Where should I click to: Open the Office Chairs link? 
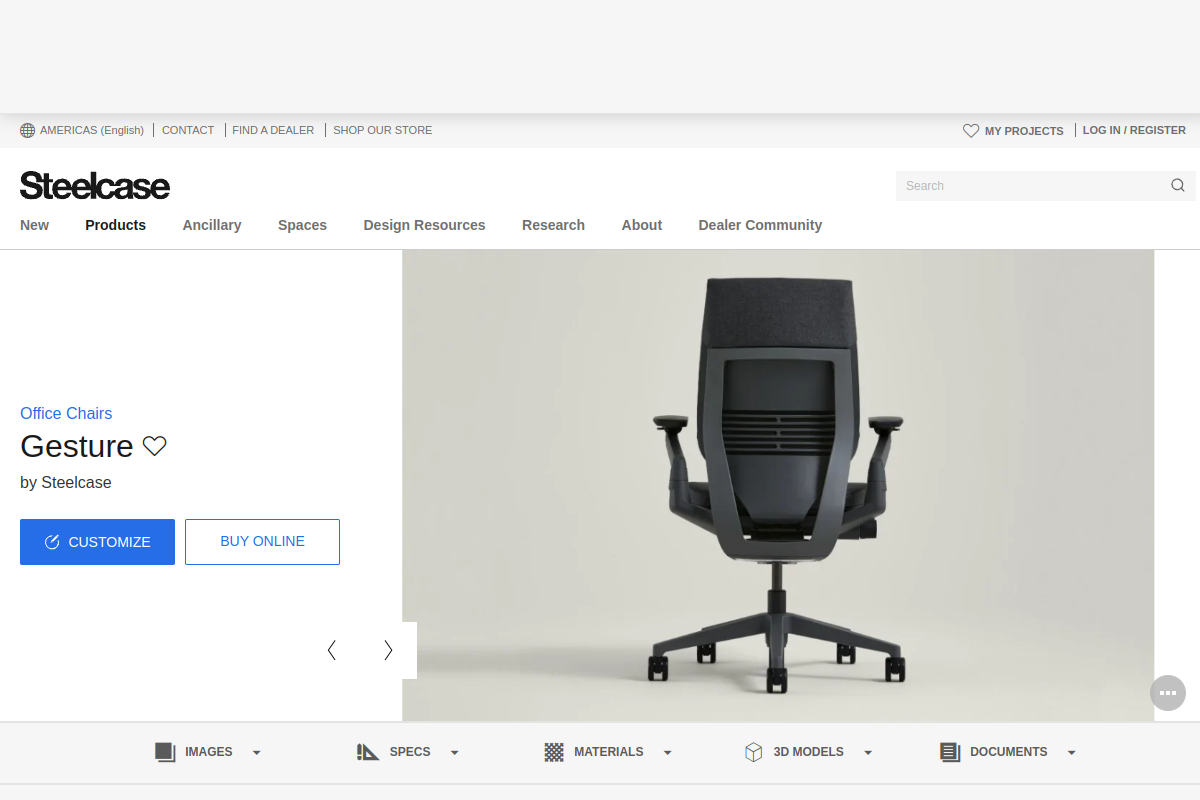click(x=66, y=413)
